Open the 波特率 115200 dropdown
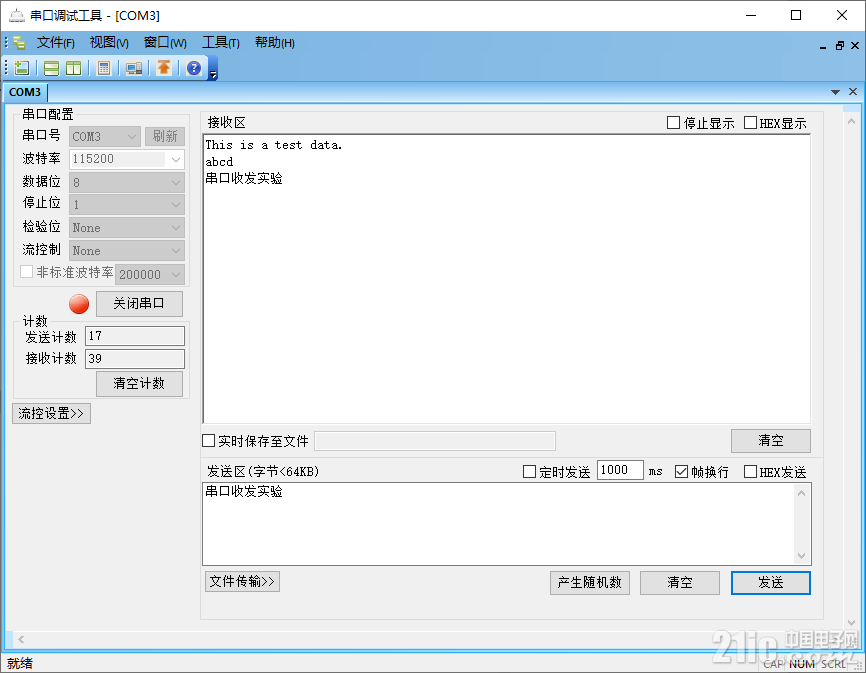 (x=127, y=159)
